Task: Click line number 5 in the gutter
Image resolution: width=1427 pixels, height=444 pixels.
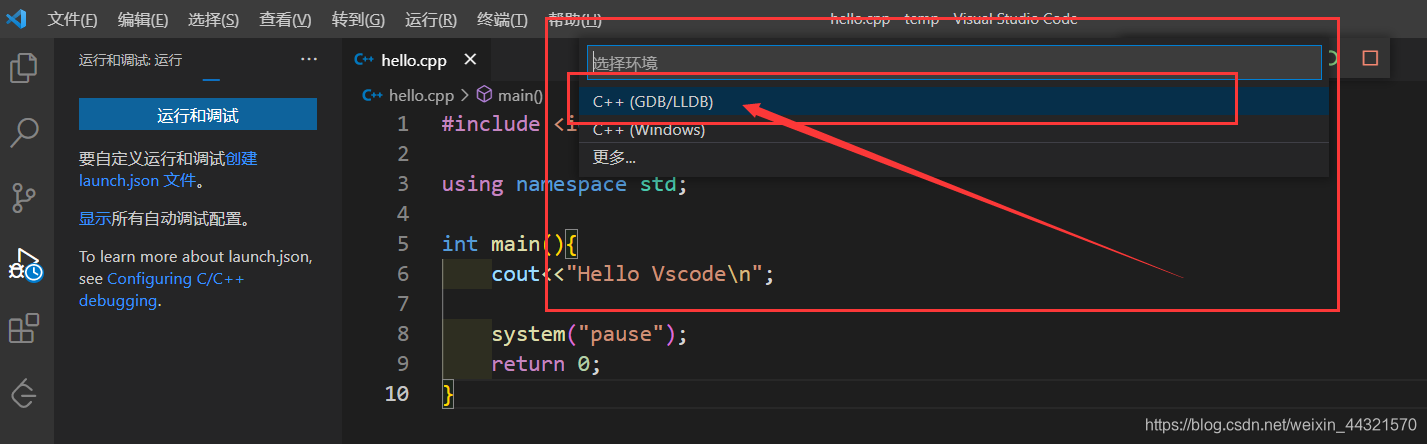Action: (x=402, y=244)
